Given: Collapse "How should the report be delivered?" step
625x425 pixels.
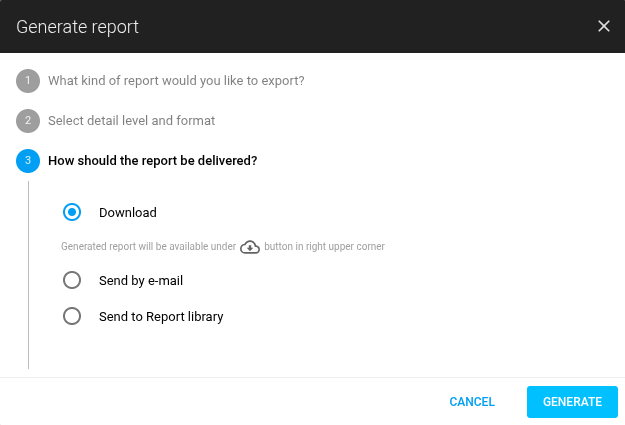Looking at the screenshot, I should 152,161.
